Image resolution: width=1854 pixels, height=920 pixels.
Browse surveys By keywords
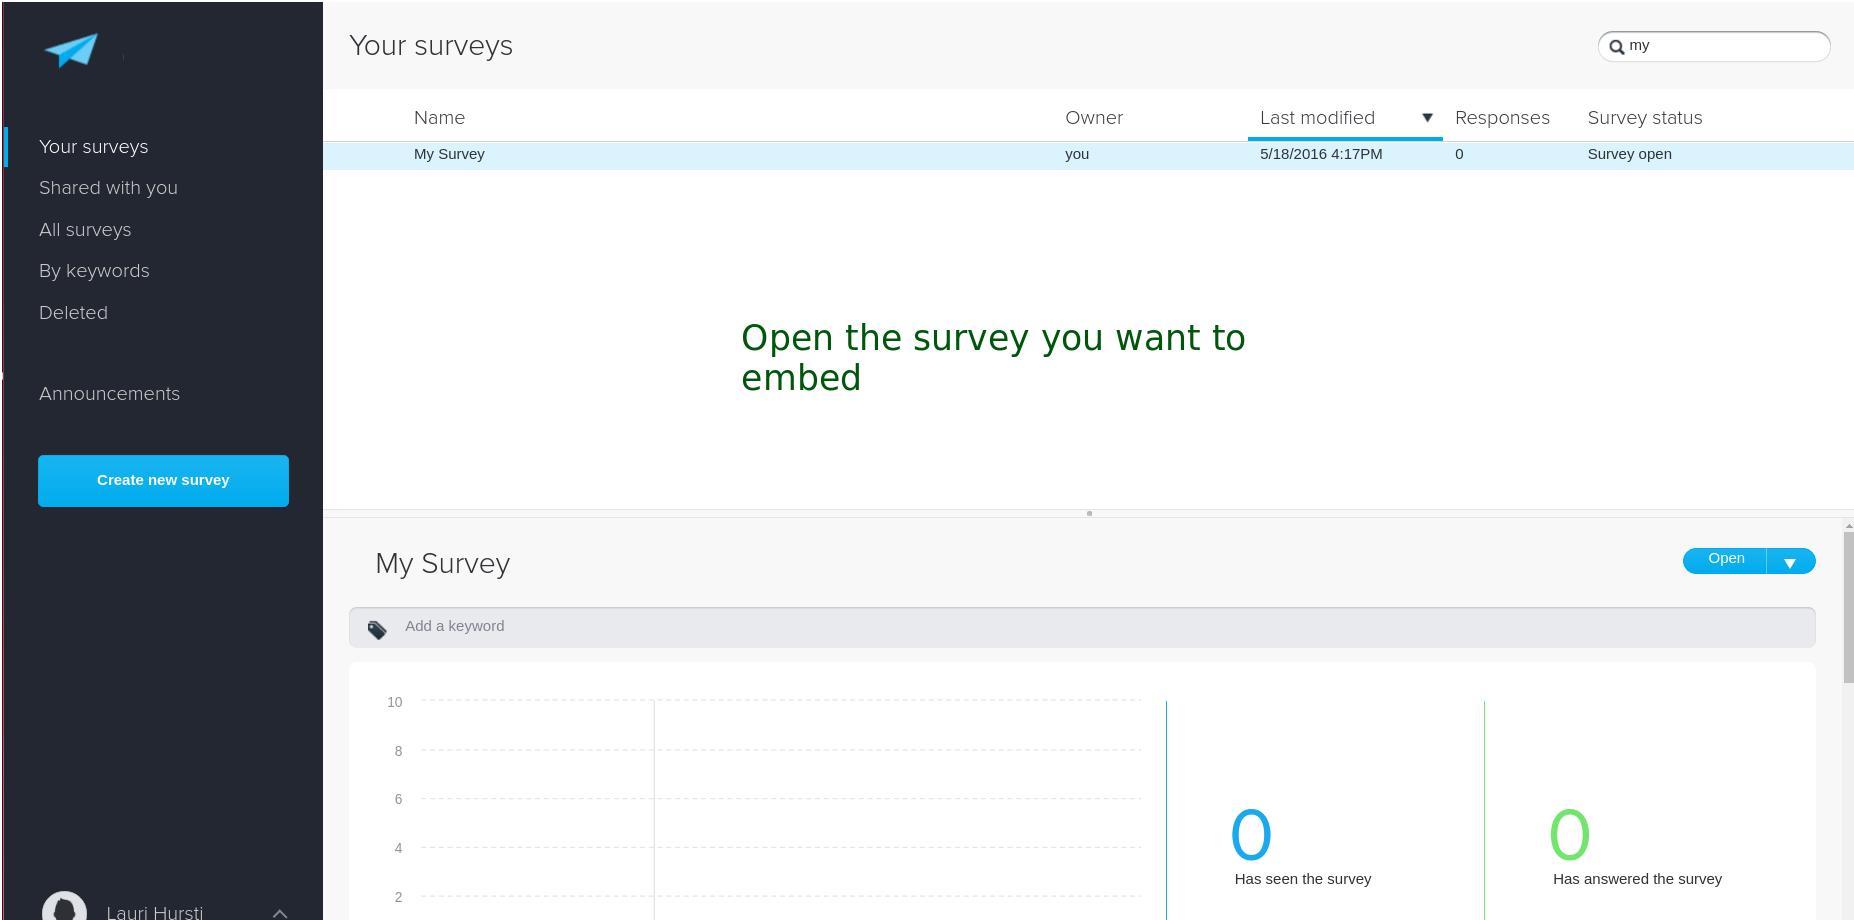point(94,271)
